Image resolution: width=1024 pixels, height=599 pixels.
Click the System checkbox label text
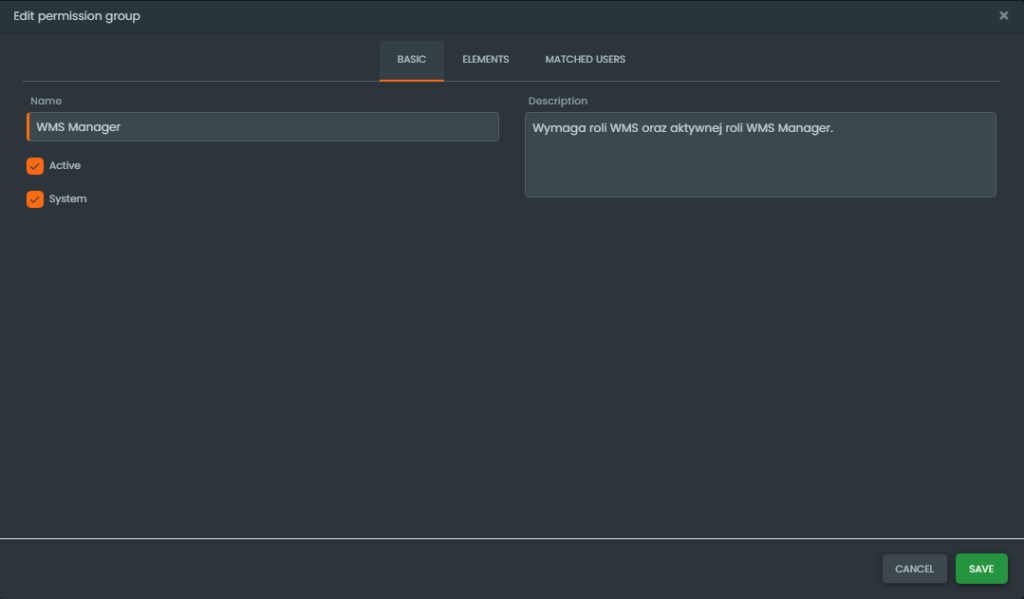click(x=68, y=199)
